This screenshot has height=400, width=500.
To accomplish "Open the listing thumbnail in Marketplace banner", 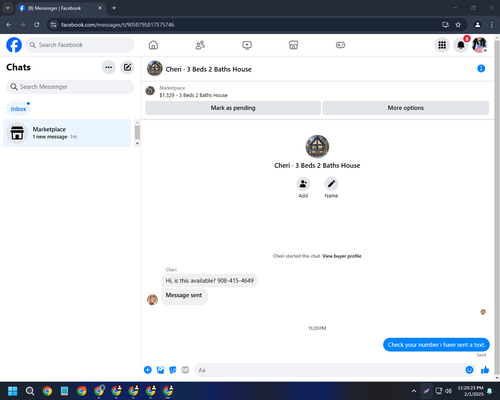I will coord(150,91).
